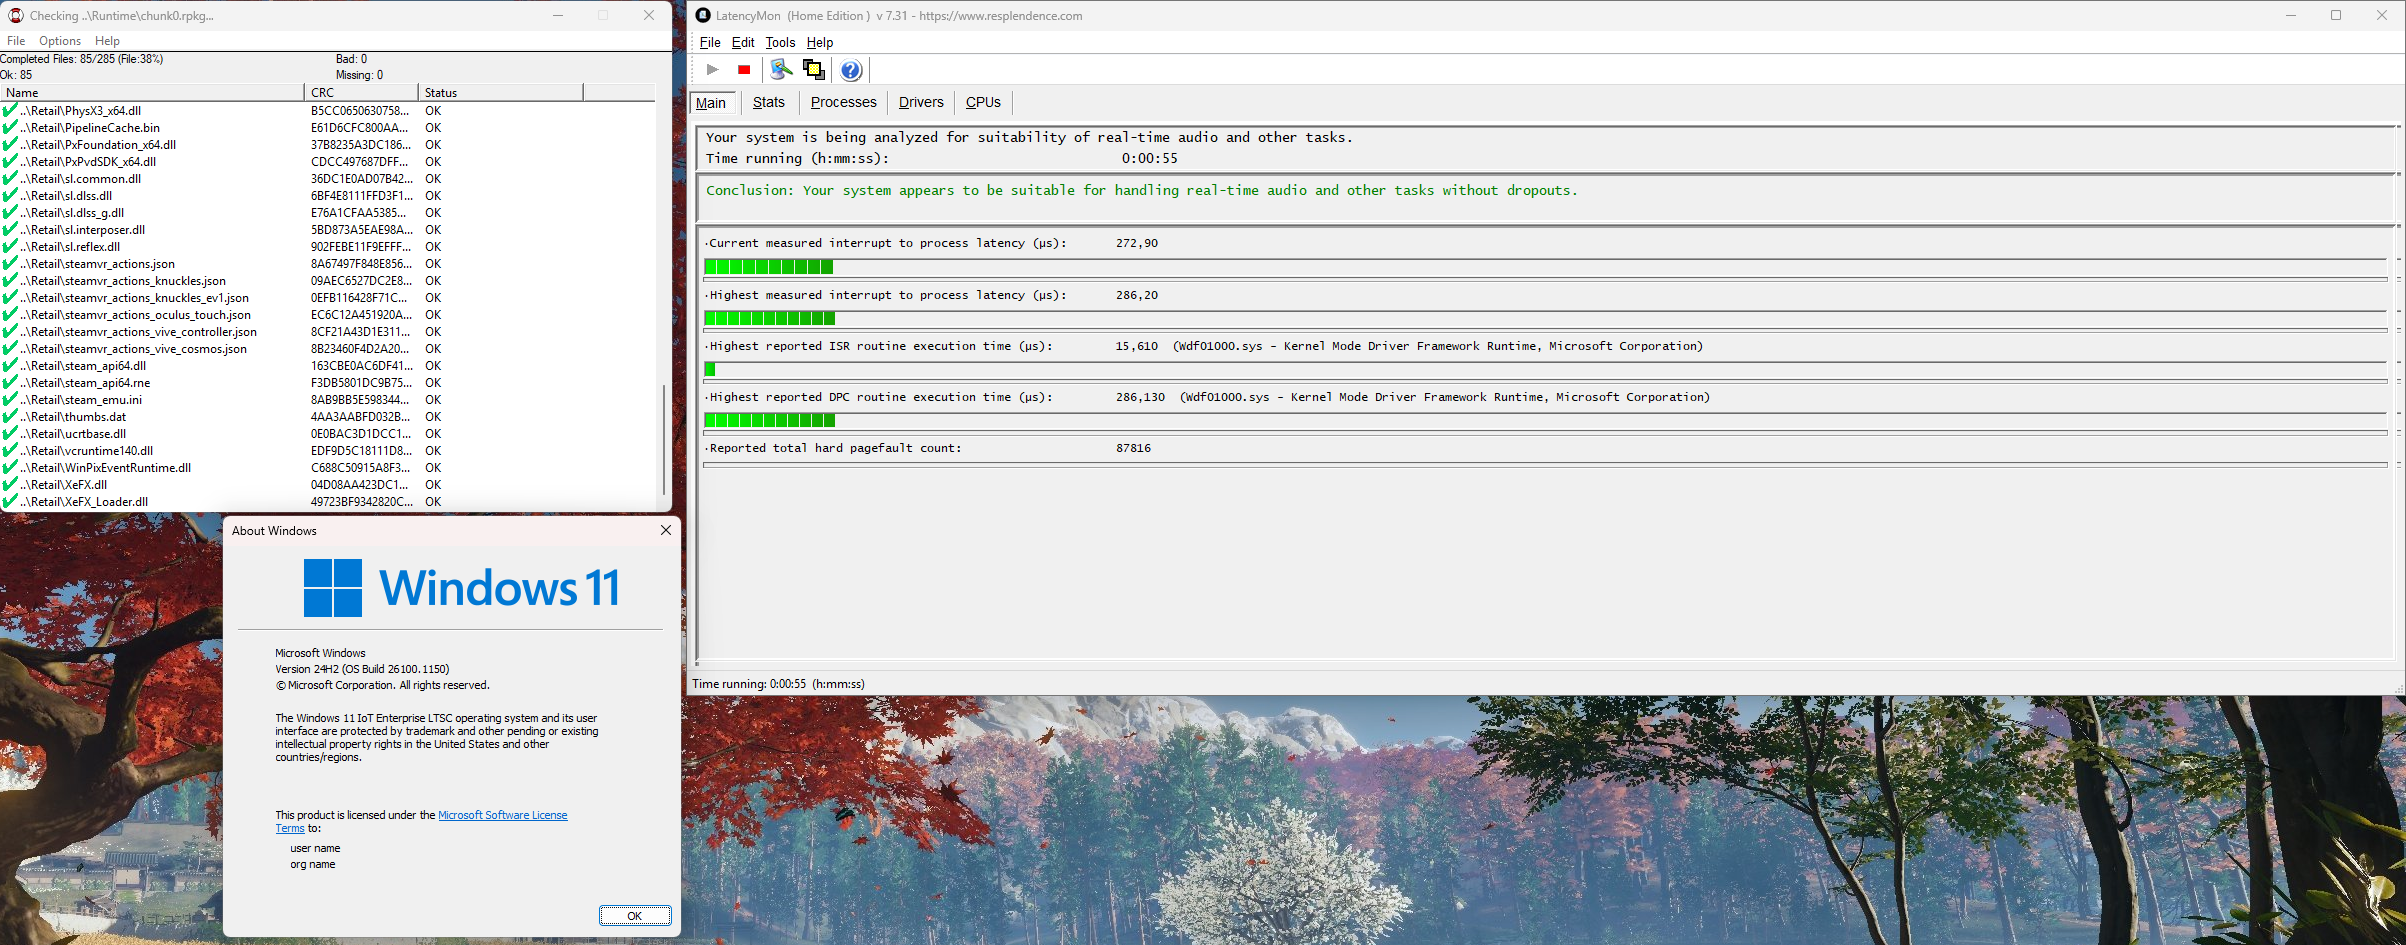Click the checker window's title bar app icon

[16, 15]
